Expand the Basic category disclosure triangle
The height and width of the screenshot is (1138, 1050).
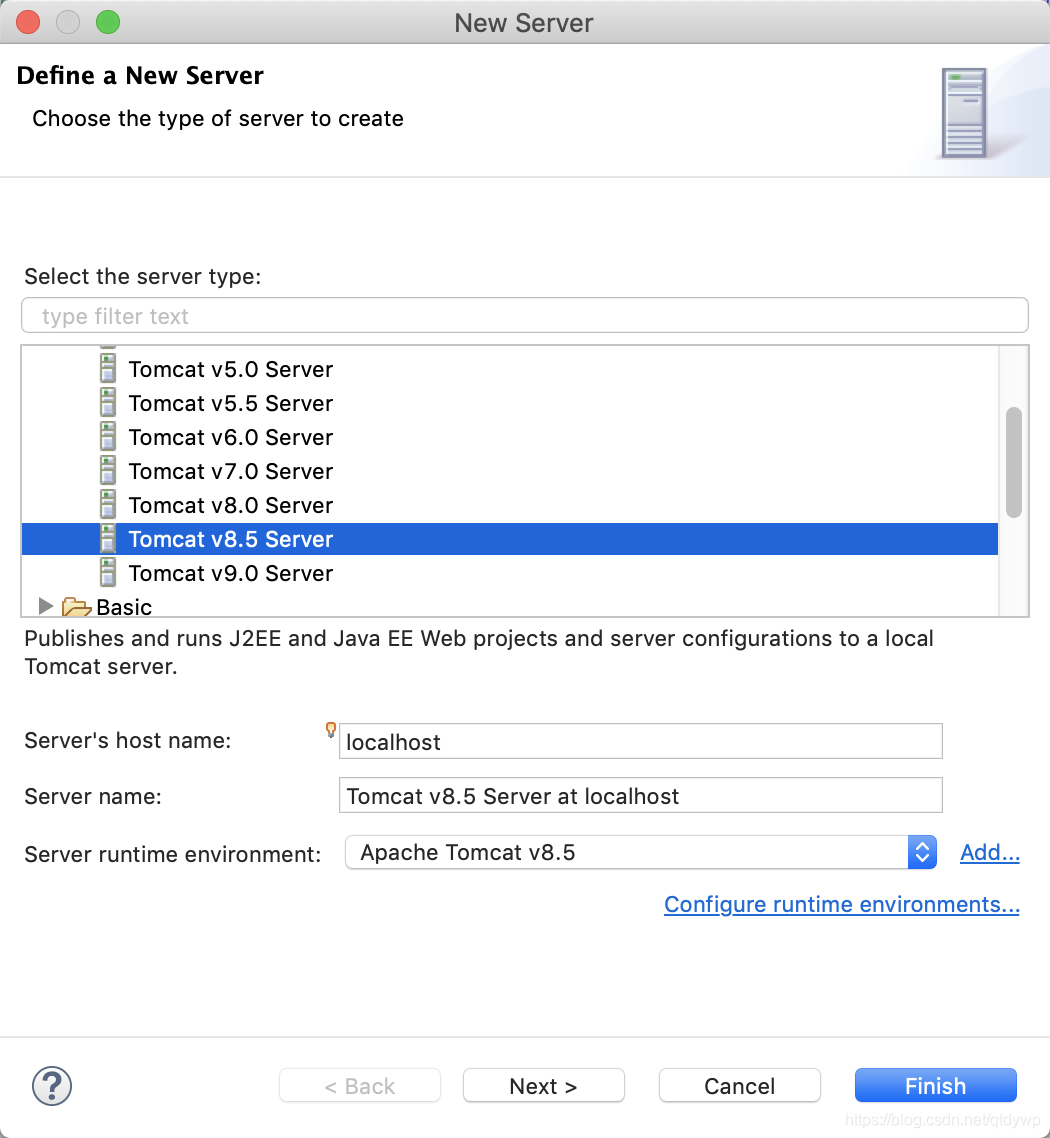coord(45,606)
